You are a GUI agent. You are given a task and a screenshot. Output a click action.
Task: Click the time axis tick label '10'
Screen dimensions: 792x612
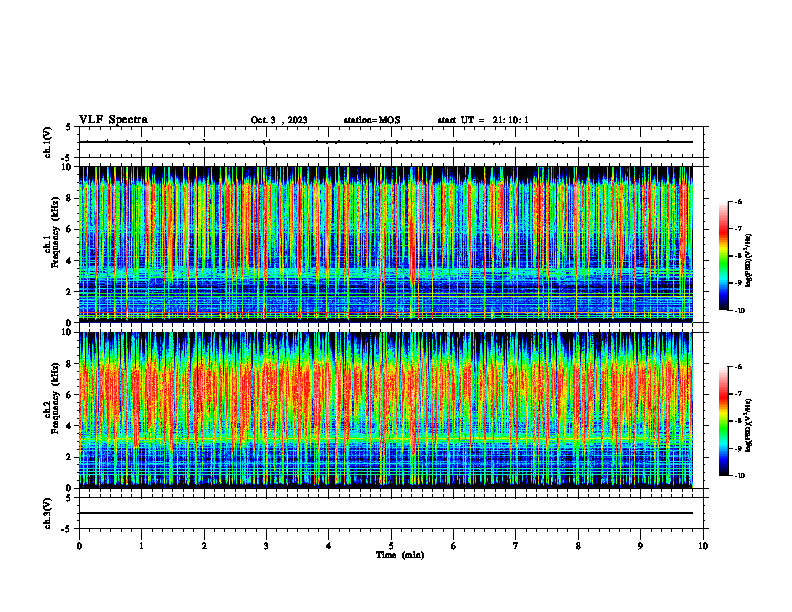pos(703,546)
